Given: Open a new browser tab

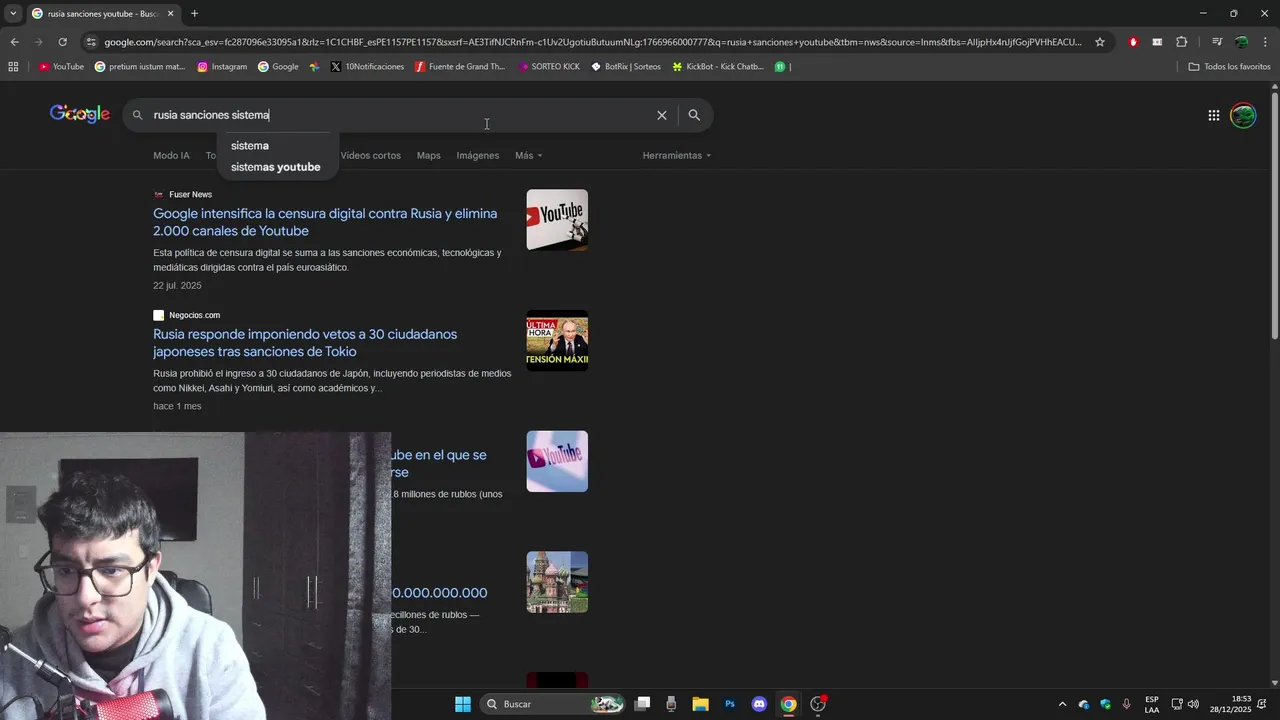Looking at the screenshot, I should (194, 13).
